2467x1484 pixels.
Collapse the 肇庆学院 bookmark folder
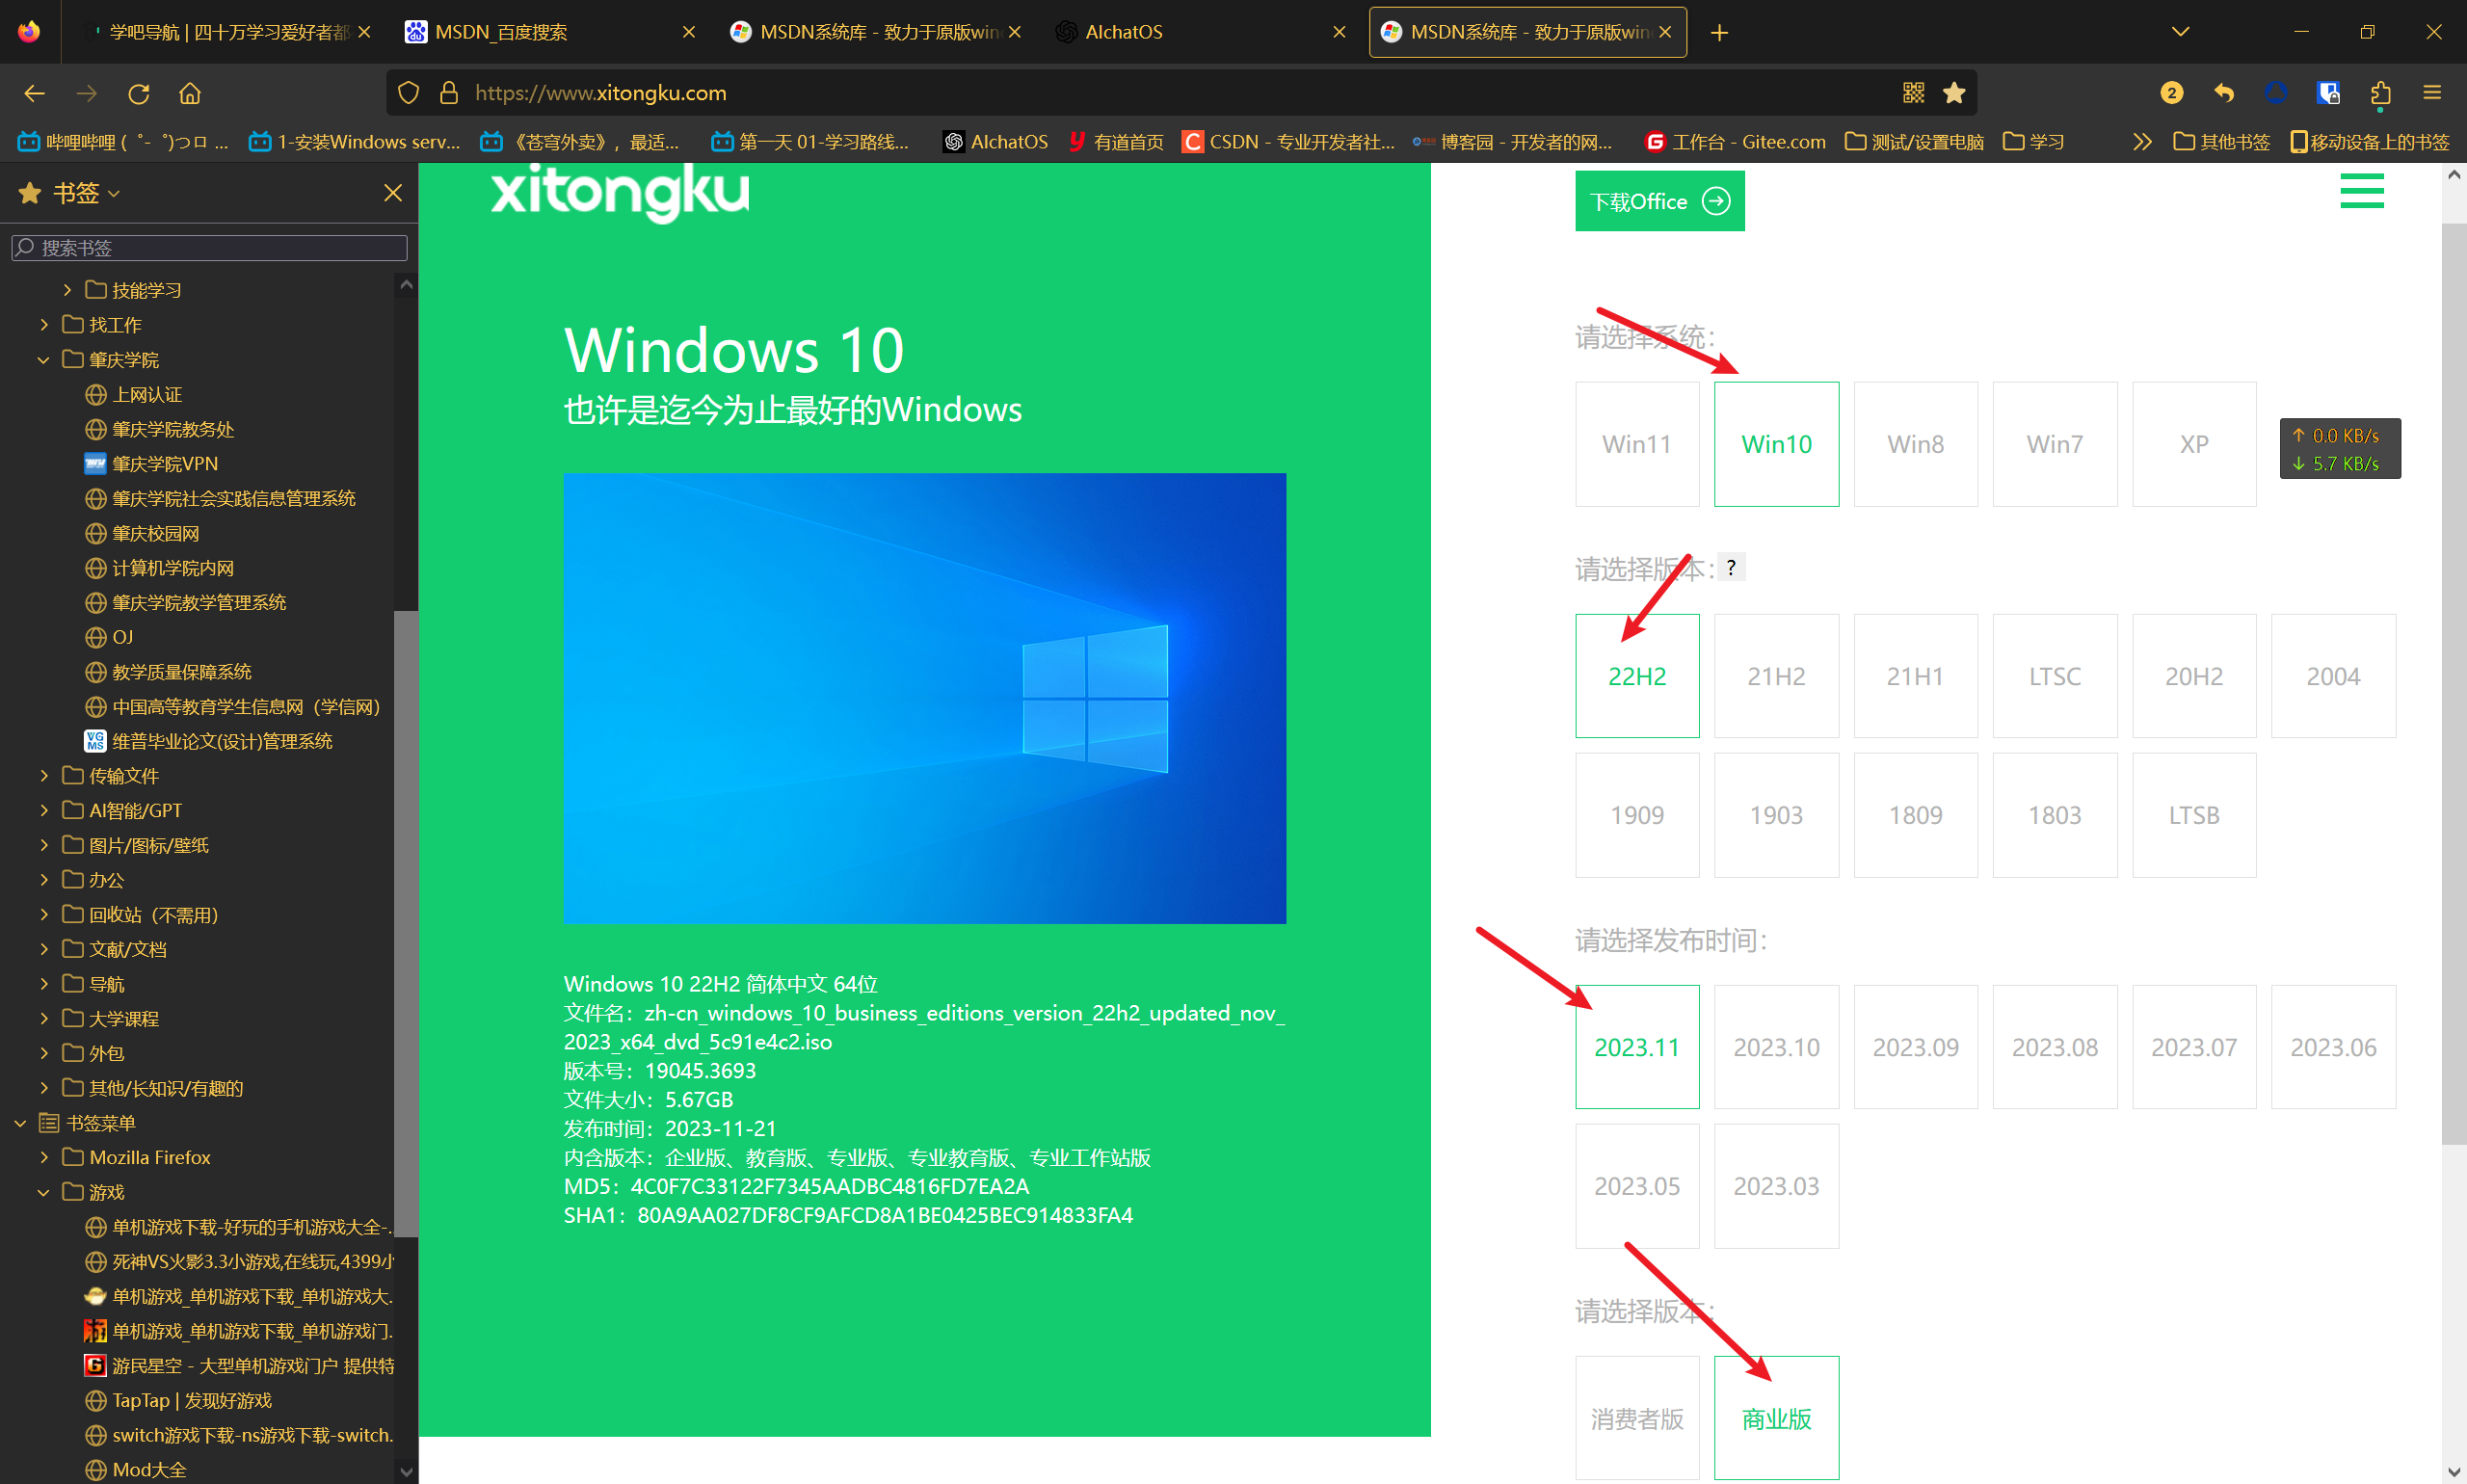(44, 360)
